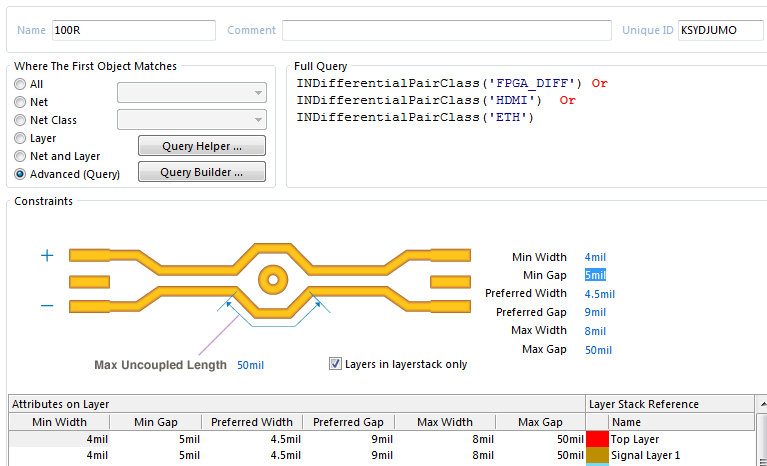Choose the Net Class radio option

[20, 120]
